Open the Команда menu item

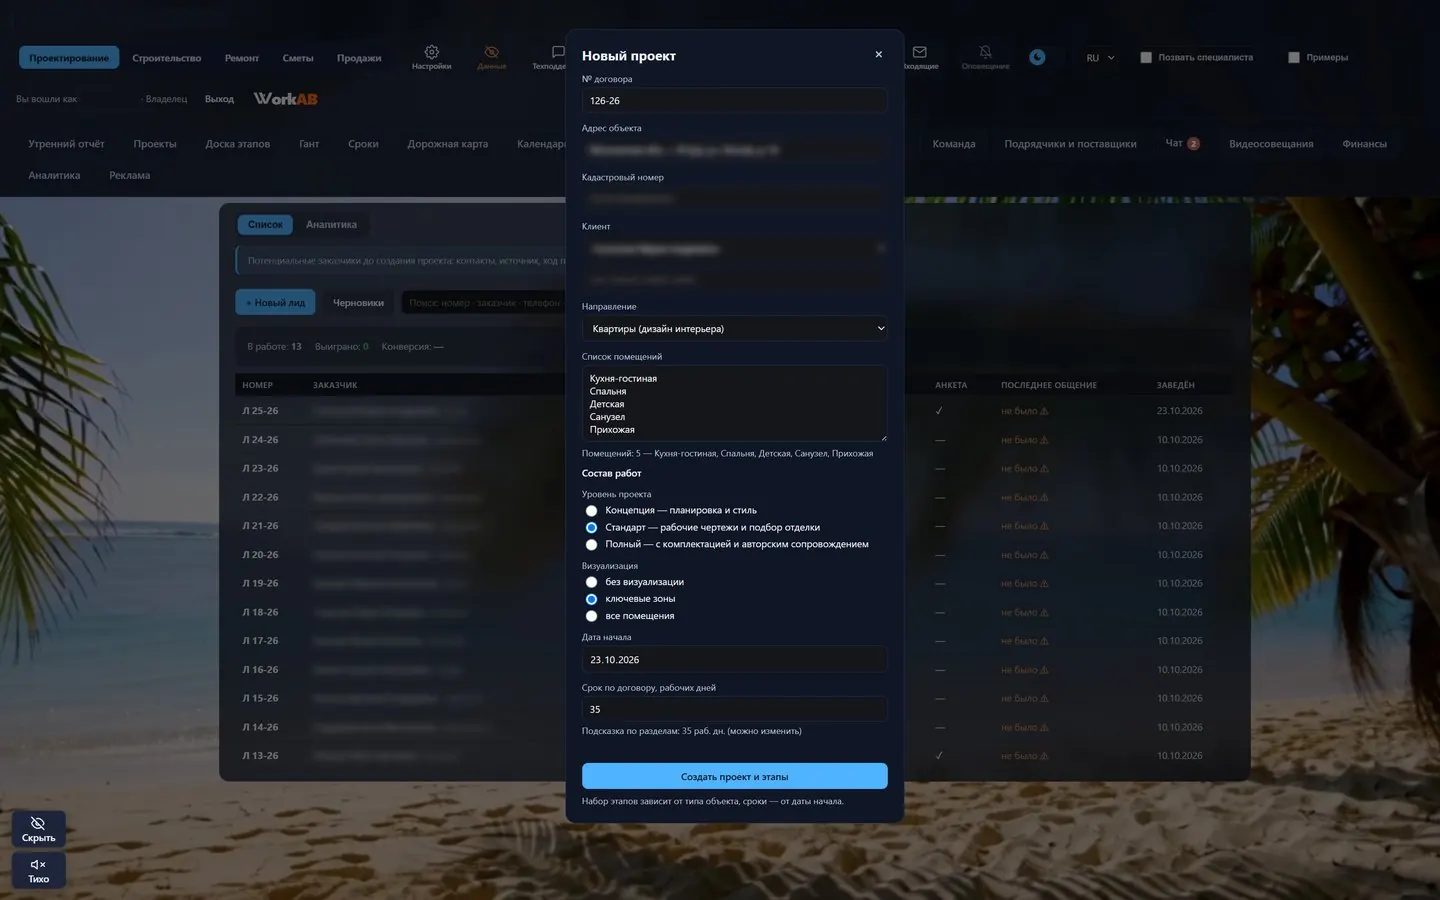point(954,144)
